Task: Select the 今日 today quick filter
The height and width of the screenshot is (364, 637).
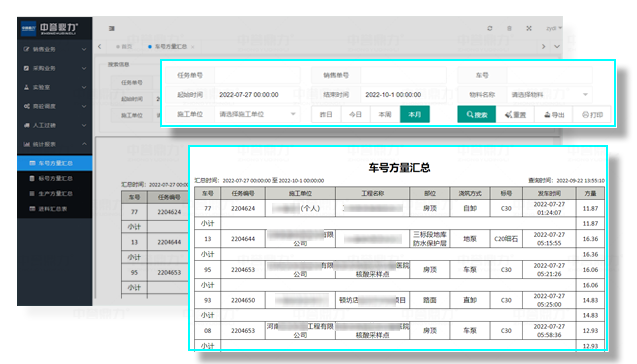Action: click(x=355, y=114)
